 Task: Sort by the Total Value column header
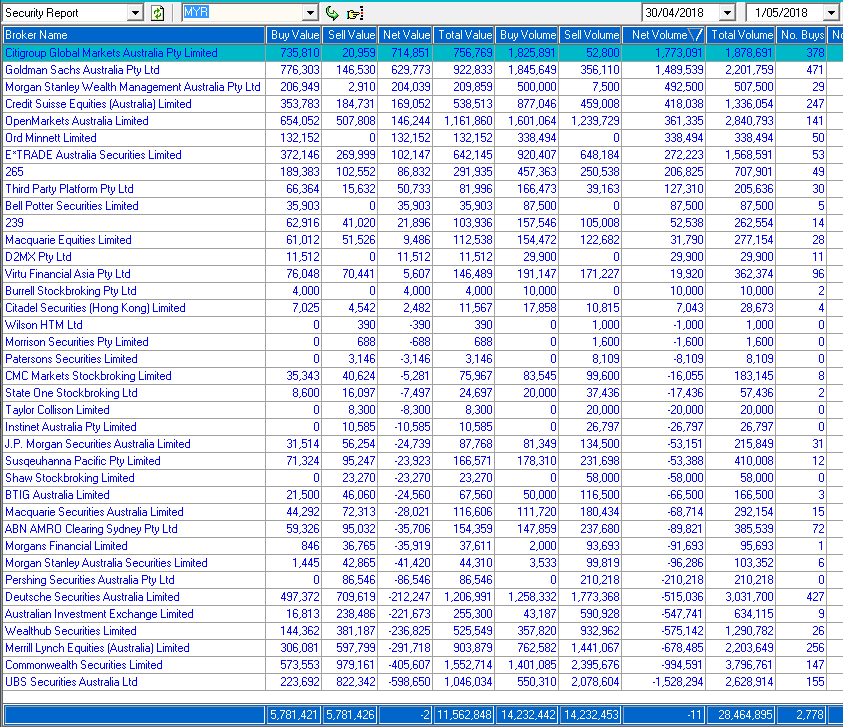pos(464,35)
